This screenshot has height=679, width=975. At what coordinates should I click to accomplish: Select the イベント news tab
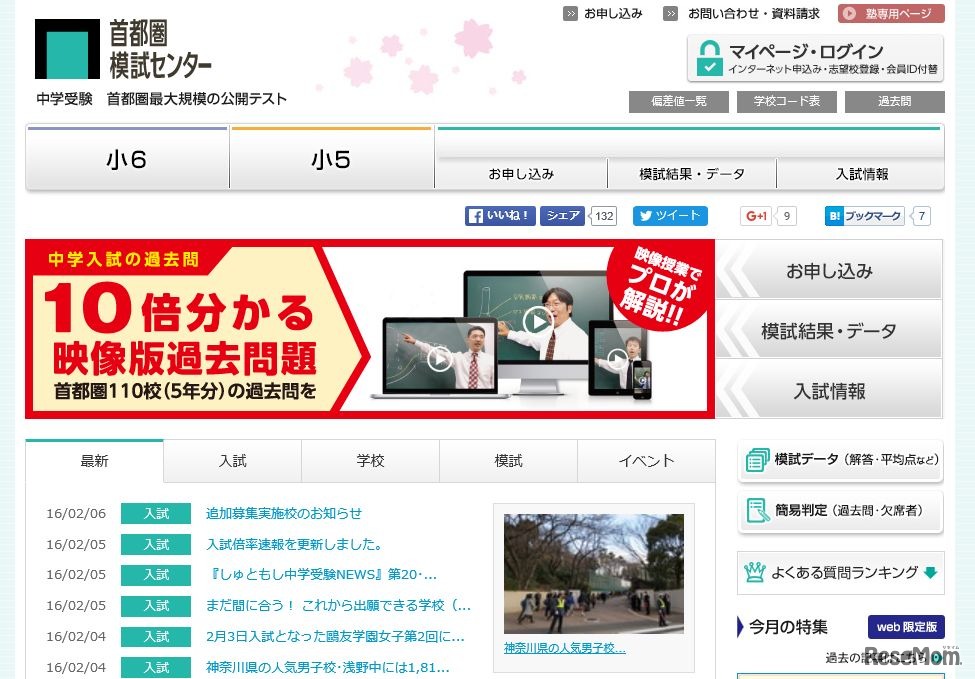[x=646, y=461]
